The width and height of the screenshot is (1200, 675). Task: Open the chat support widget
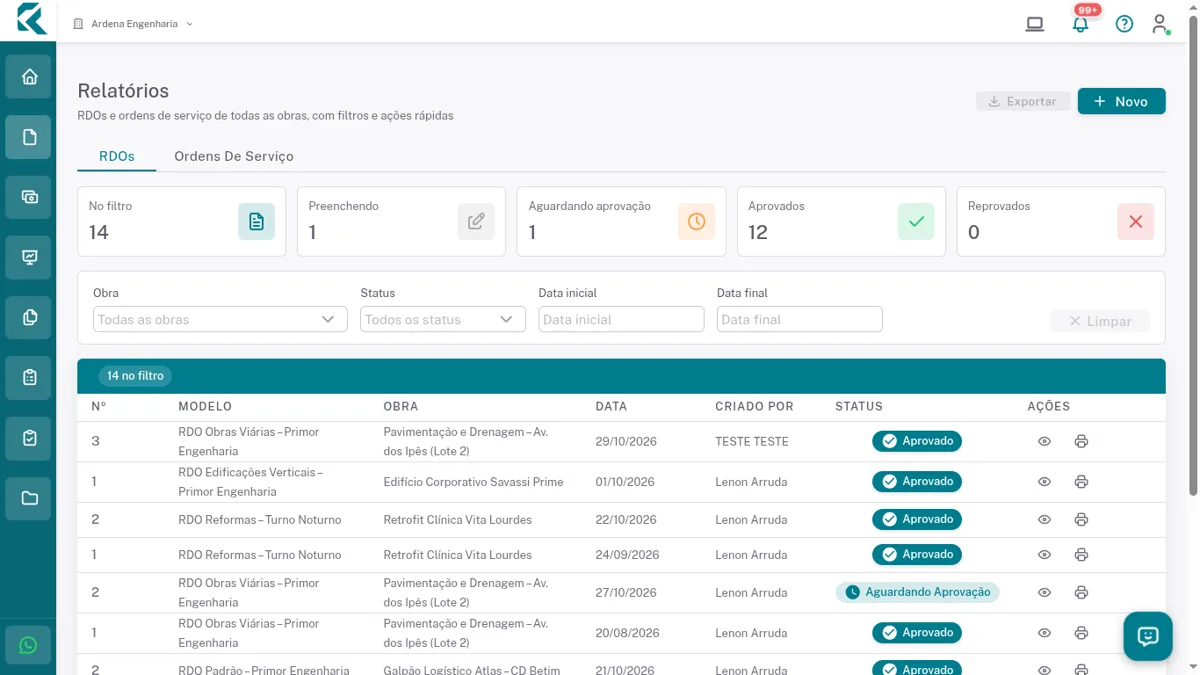click(1147, 636)
